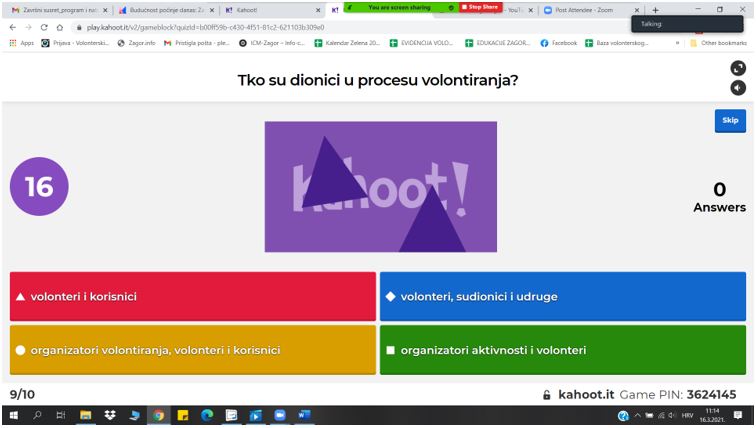Select green answer 'organizatori aktivnosti i volonteri'
Screen dimensions: 756x428
coord(562,350)
